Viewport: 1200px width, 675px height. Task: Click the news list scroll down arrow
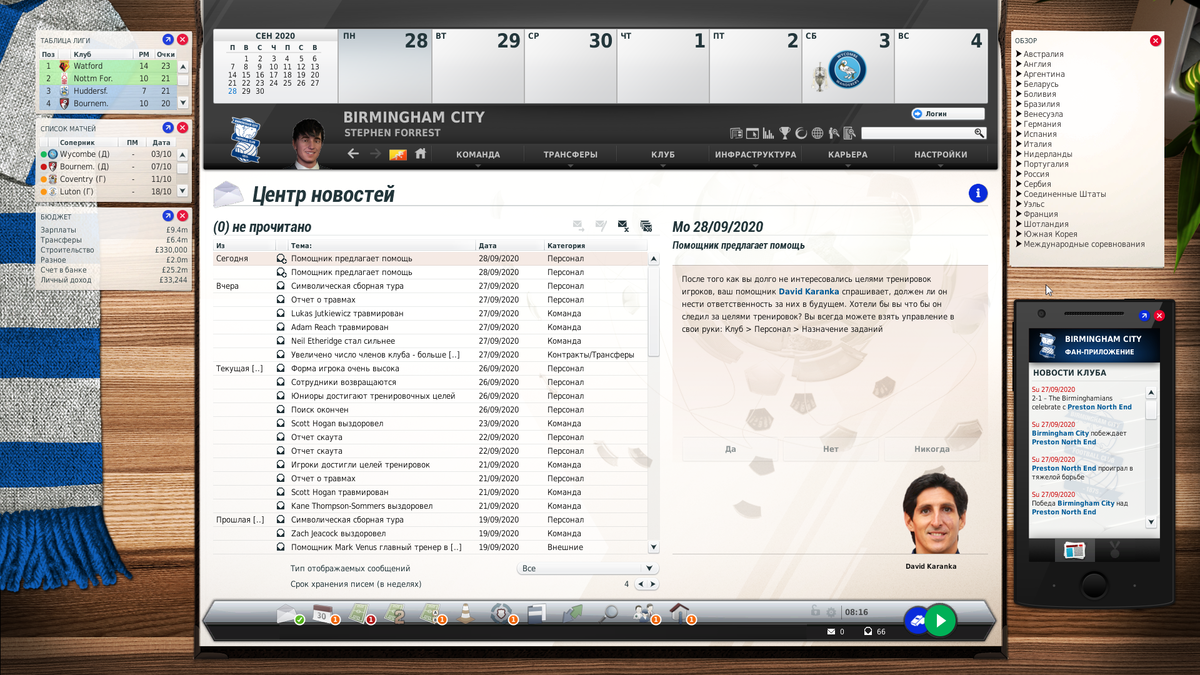pos(653,547)
